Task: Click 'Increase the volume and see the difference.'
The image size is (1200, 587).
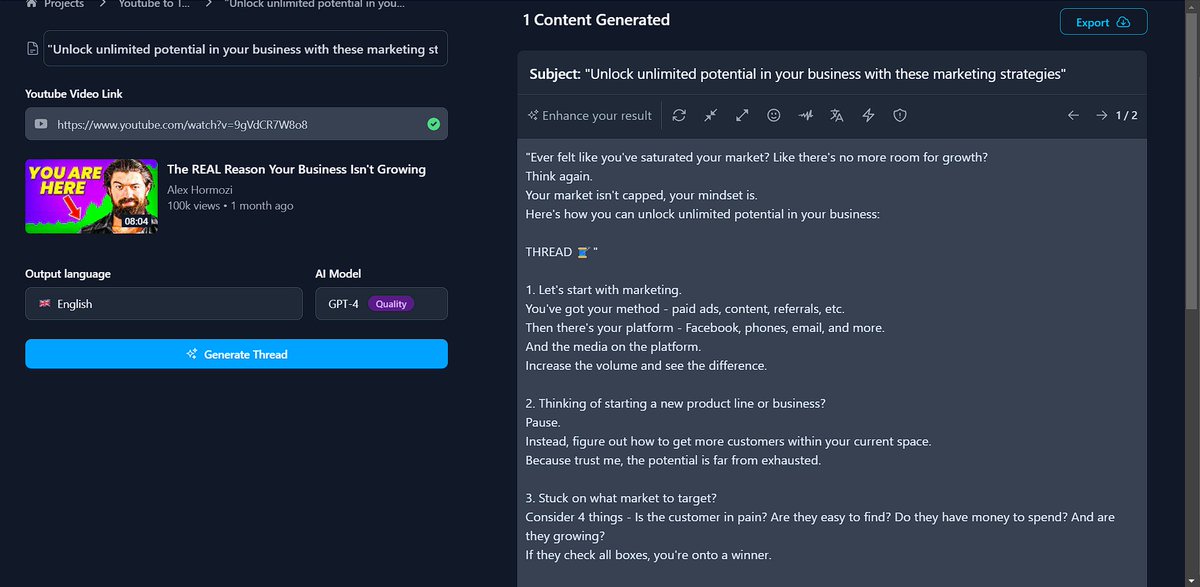Action: point(646,366)
